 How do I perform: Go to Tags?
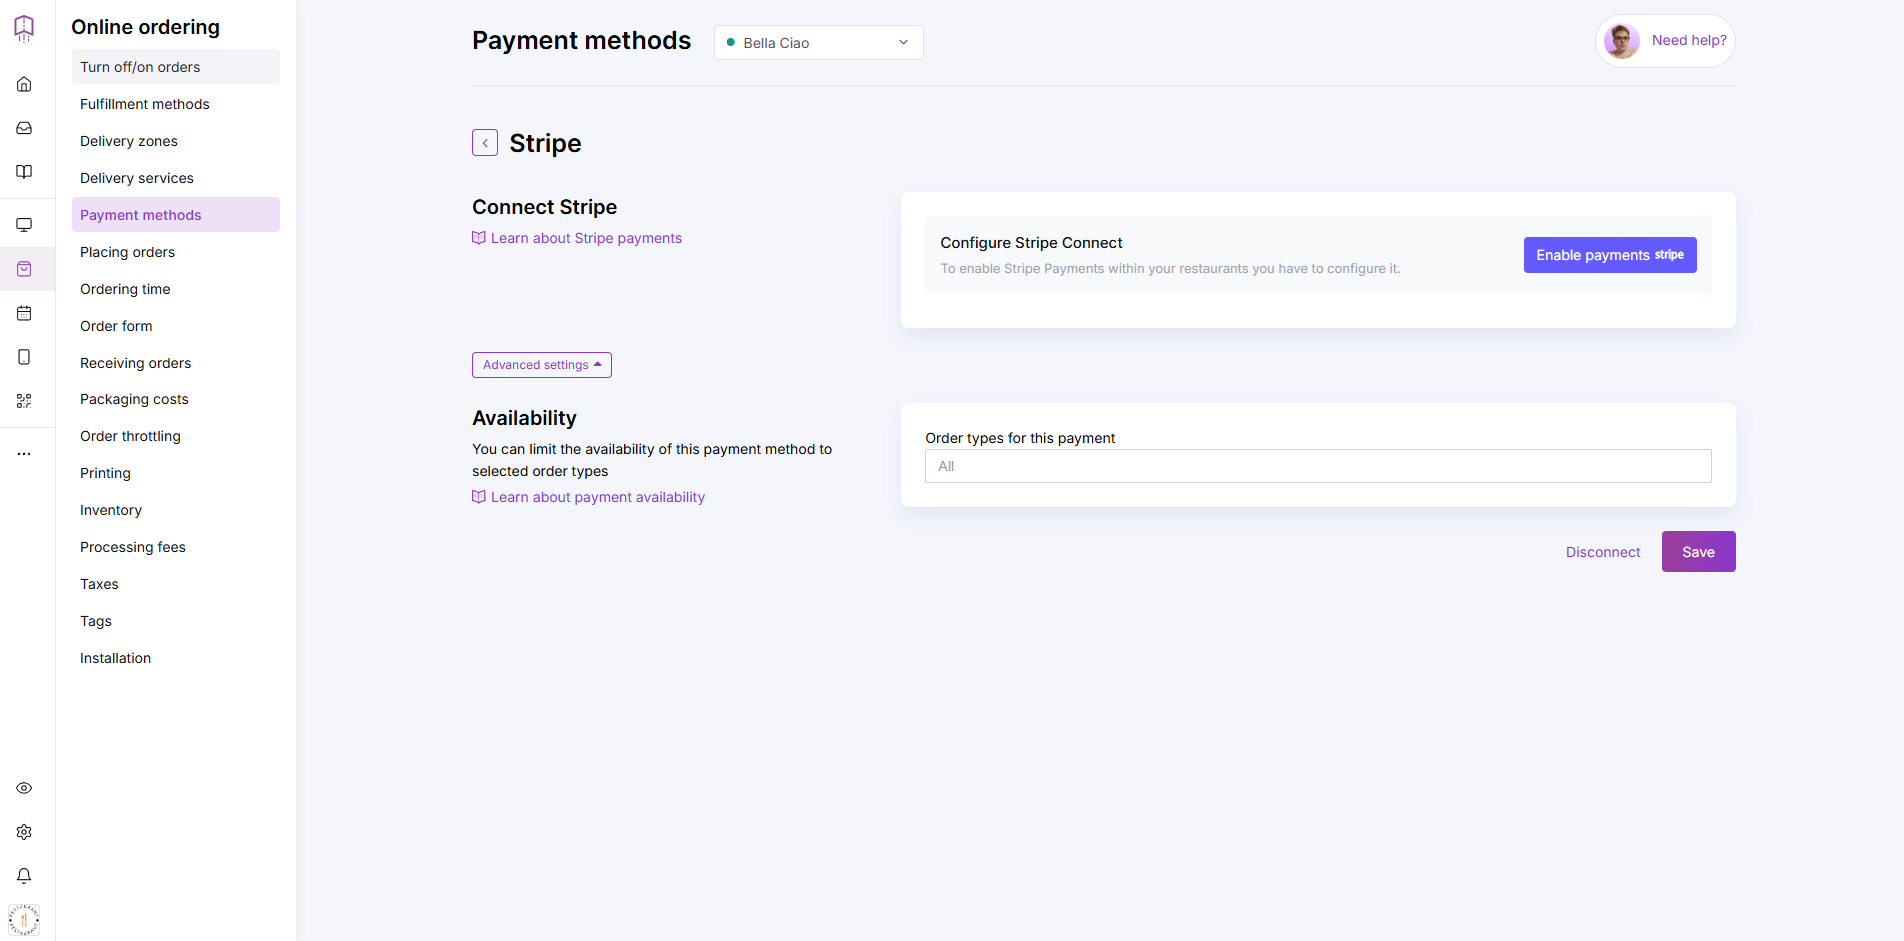point(176,621)
